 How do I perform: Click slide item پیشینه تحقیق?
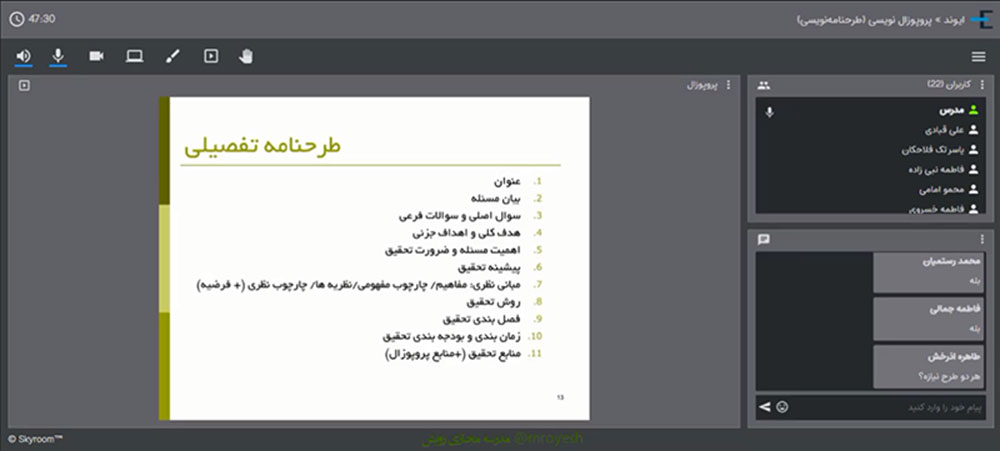(490, 267)
